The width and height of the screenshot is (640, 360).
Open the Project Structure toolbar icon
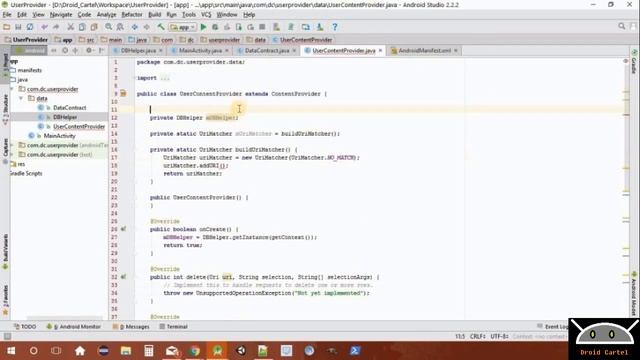coord(306,27)
